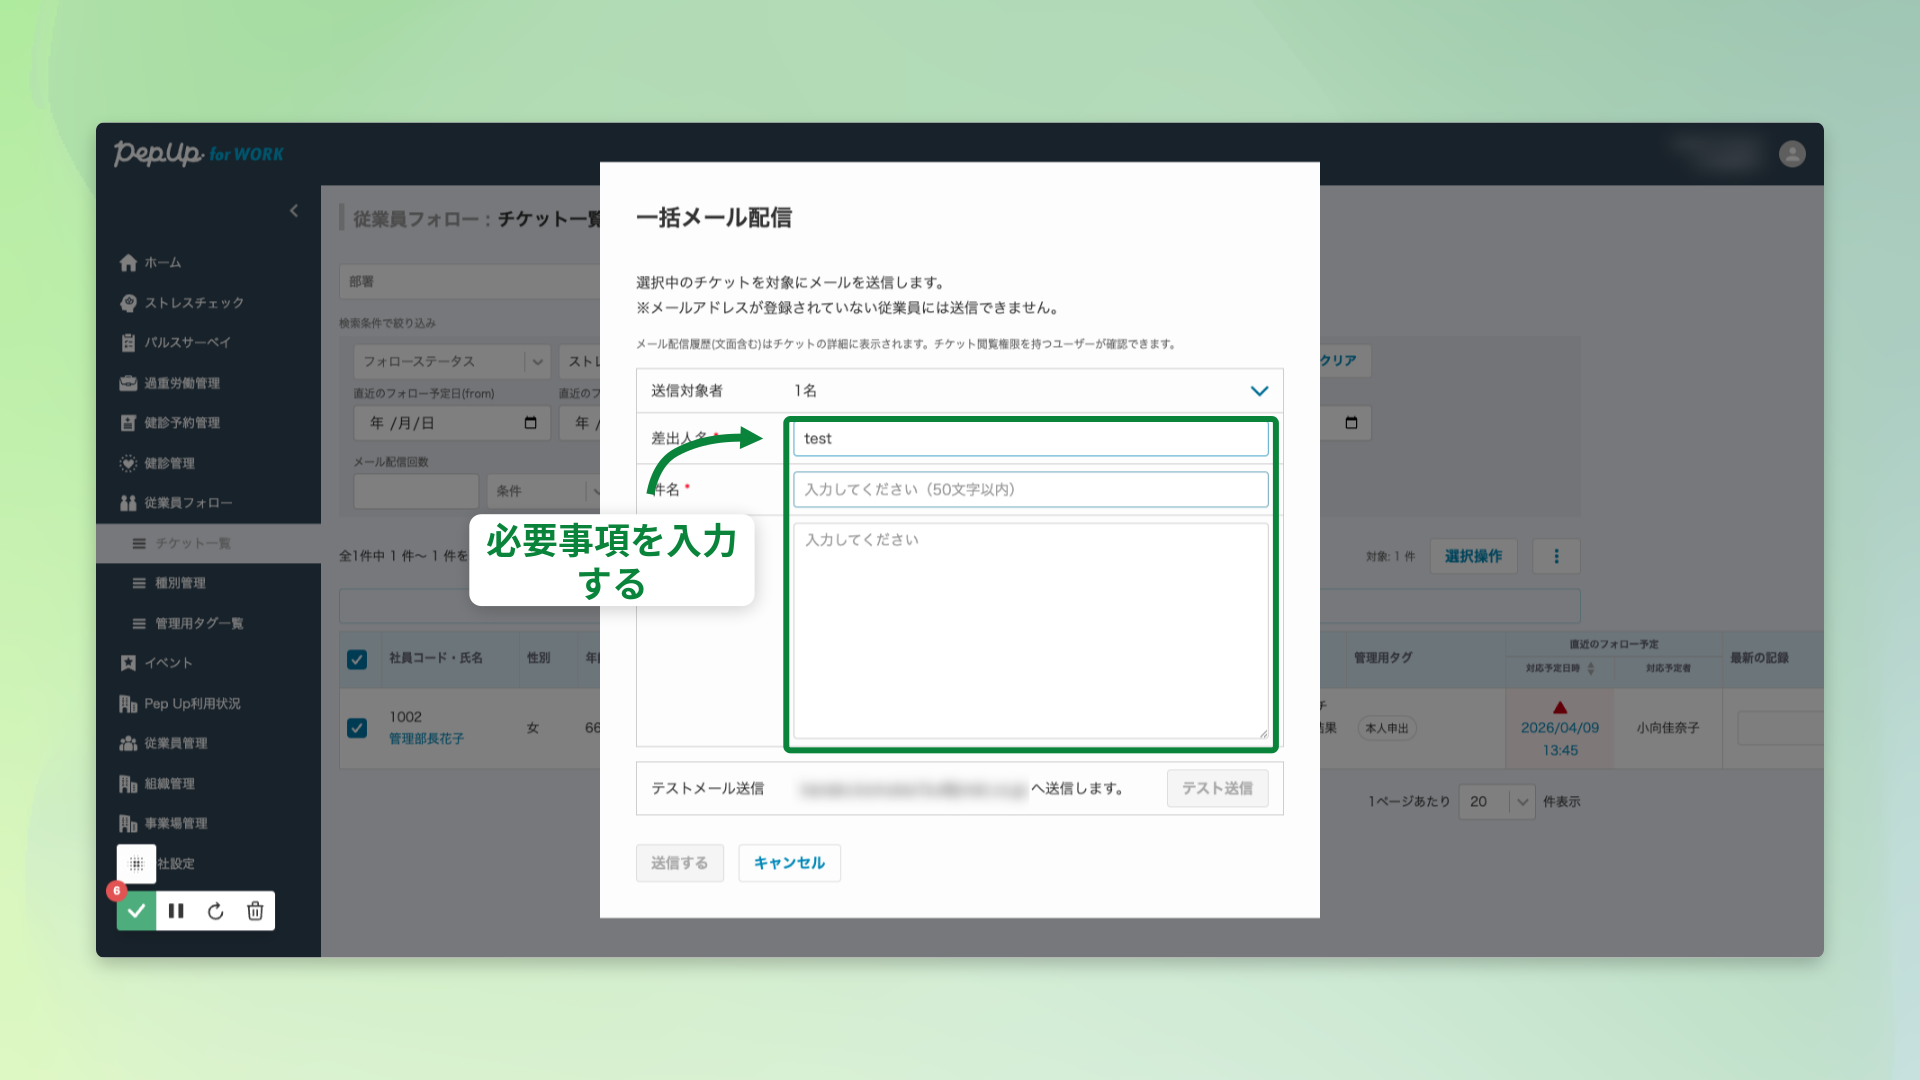Click the テスト送信 button
This screenshot has height=1080, width=1920.
[x=1217, y=789]
